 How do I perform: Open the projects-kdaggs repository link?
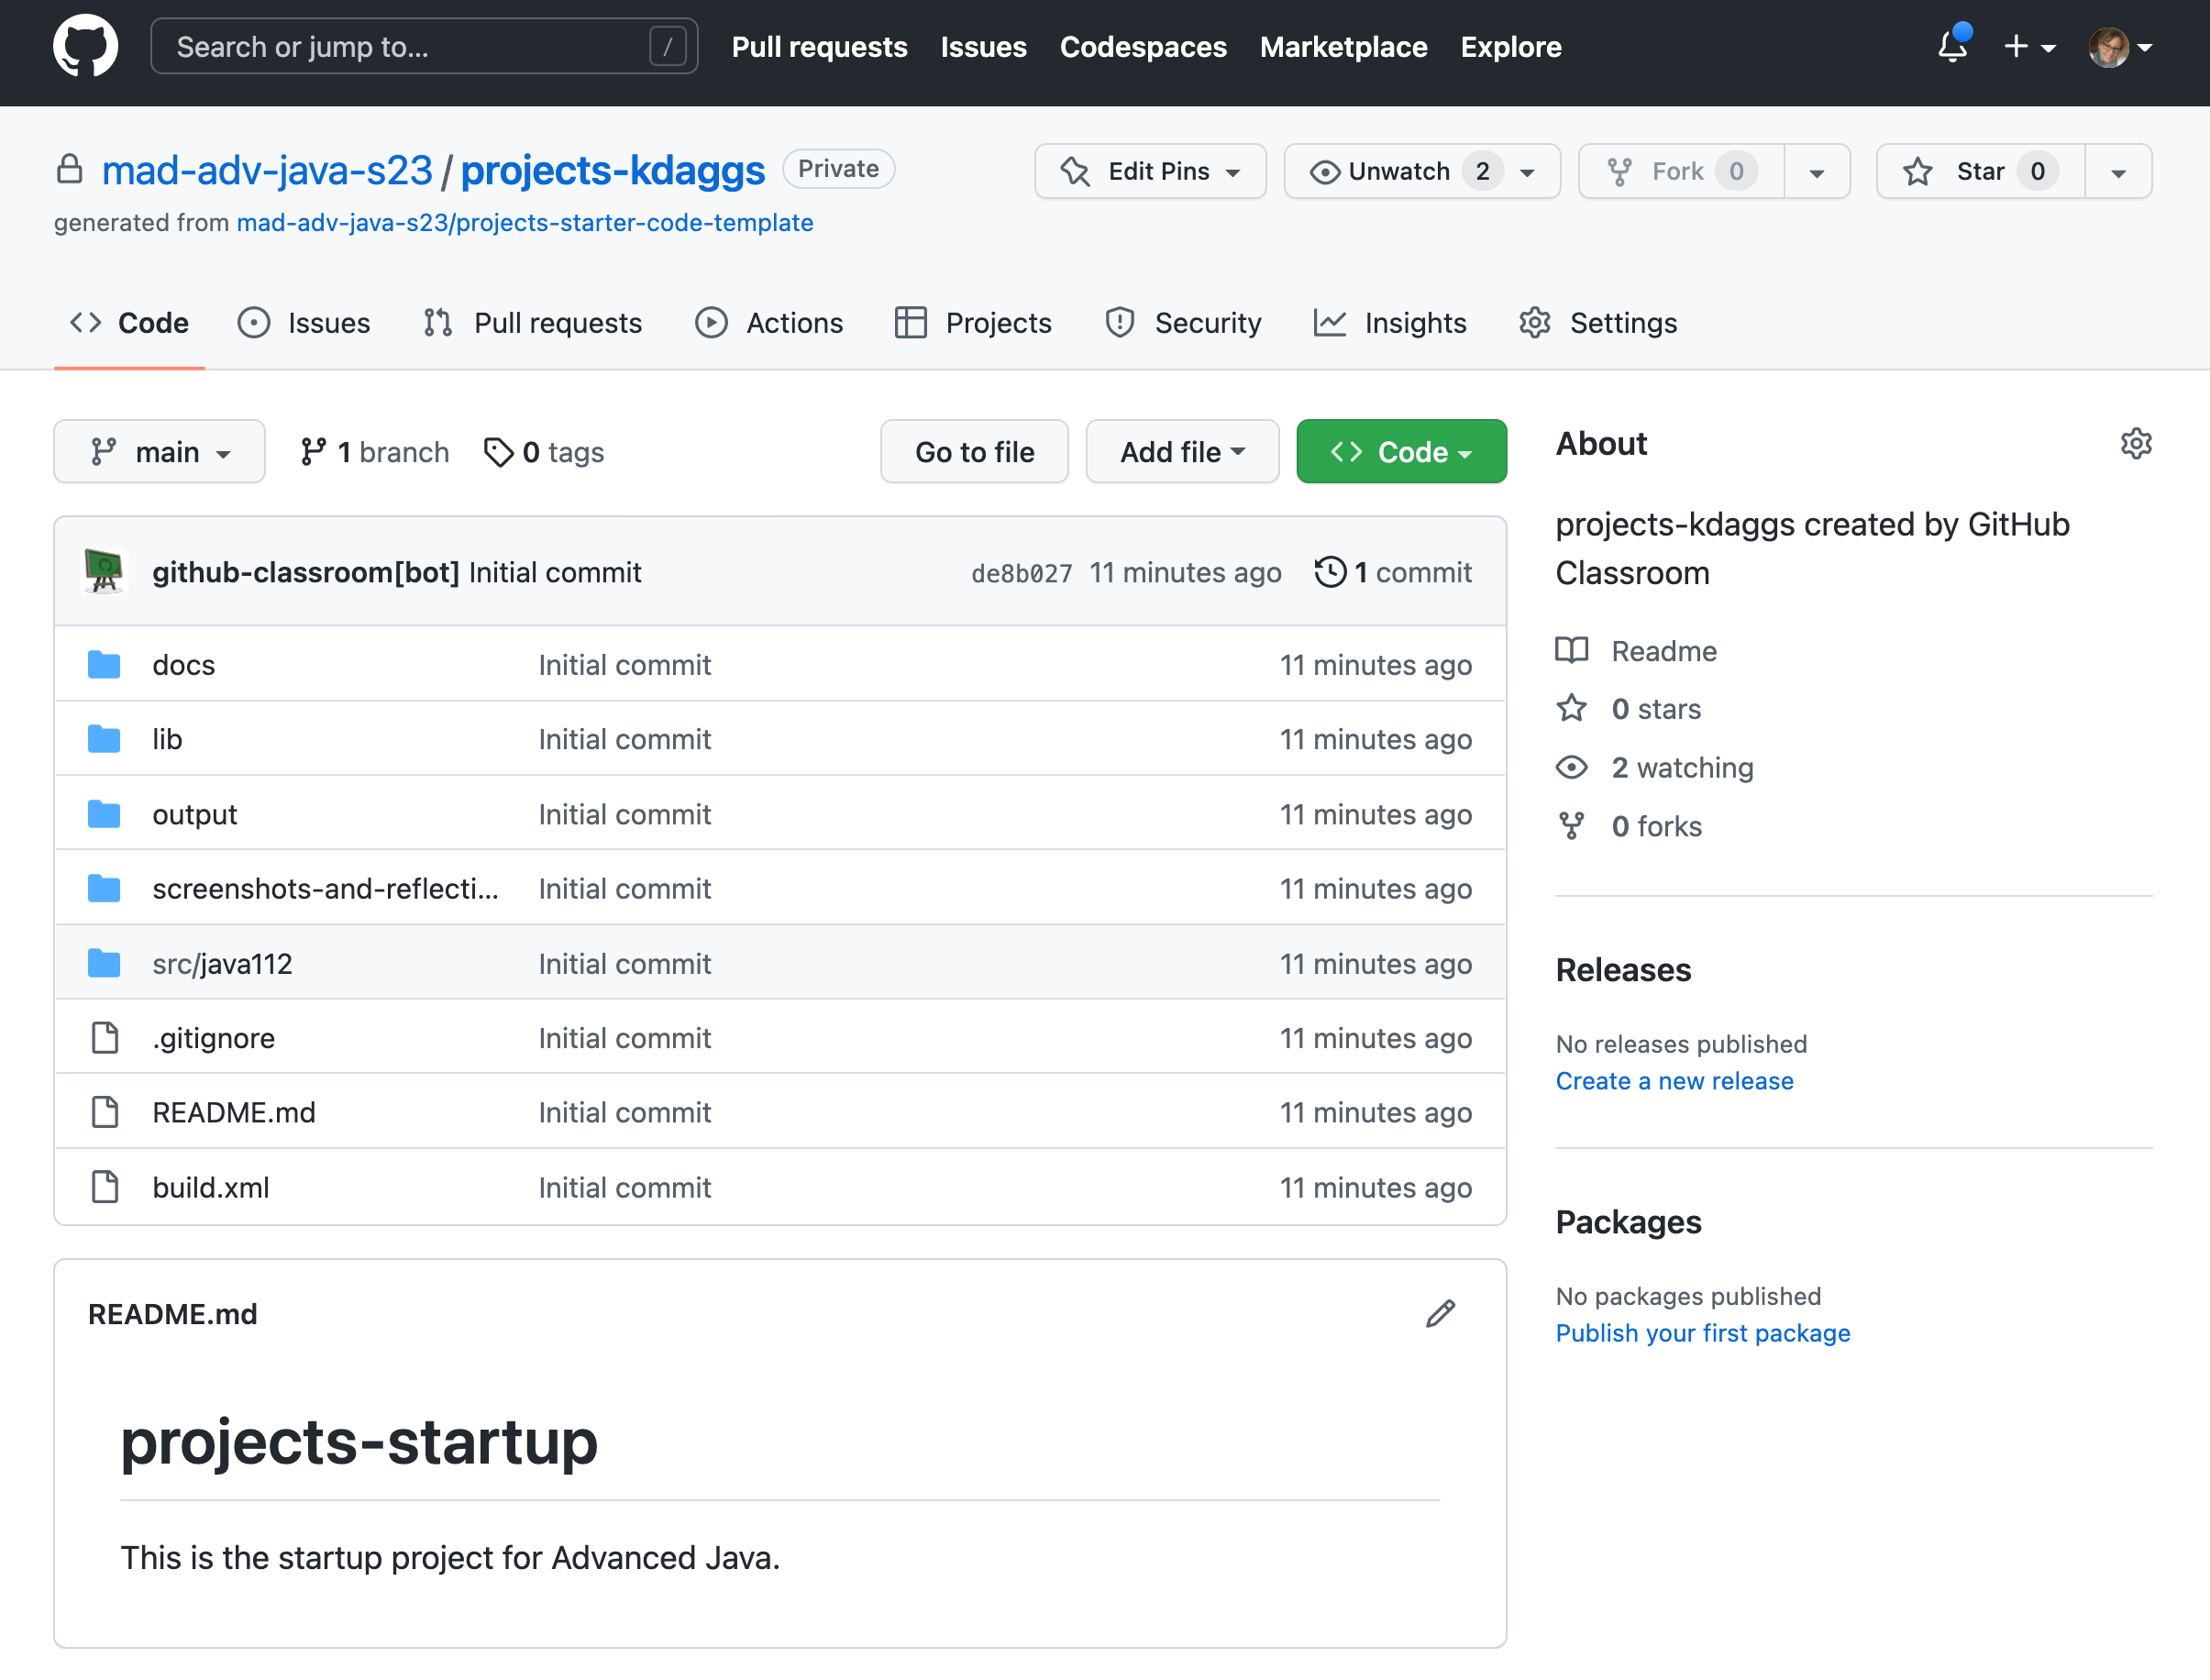coord(612,170)
